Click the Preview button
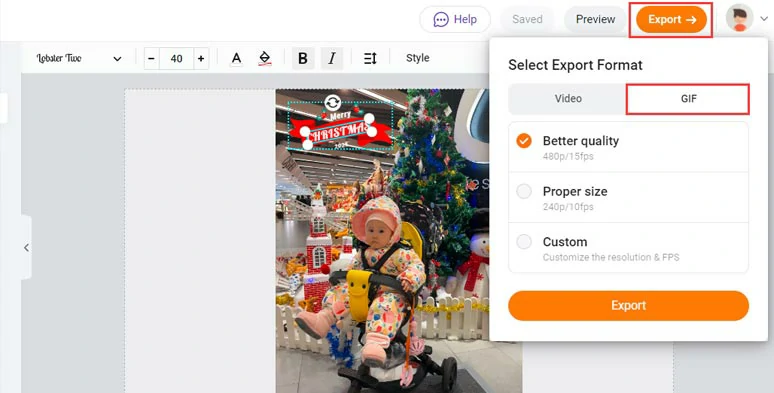The height and width of the screenshot is (393, 774). [595, 20]
